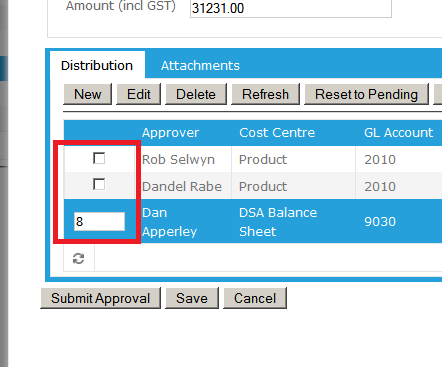The width and height of the screenshot is (442, 367).
Task: Click the Save button
Action: point(192,298)
